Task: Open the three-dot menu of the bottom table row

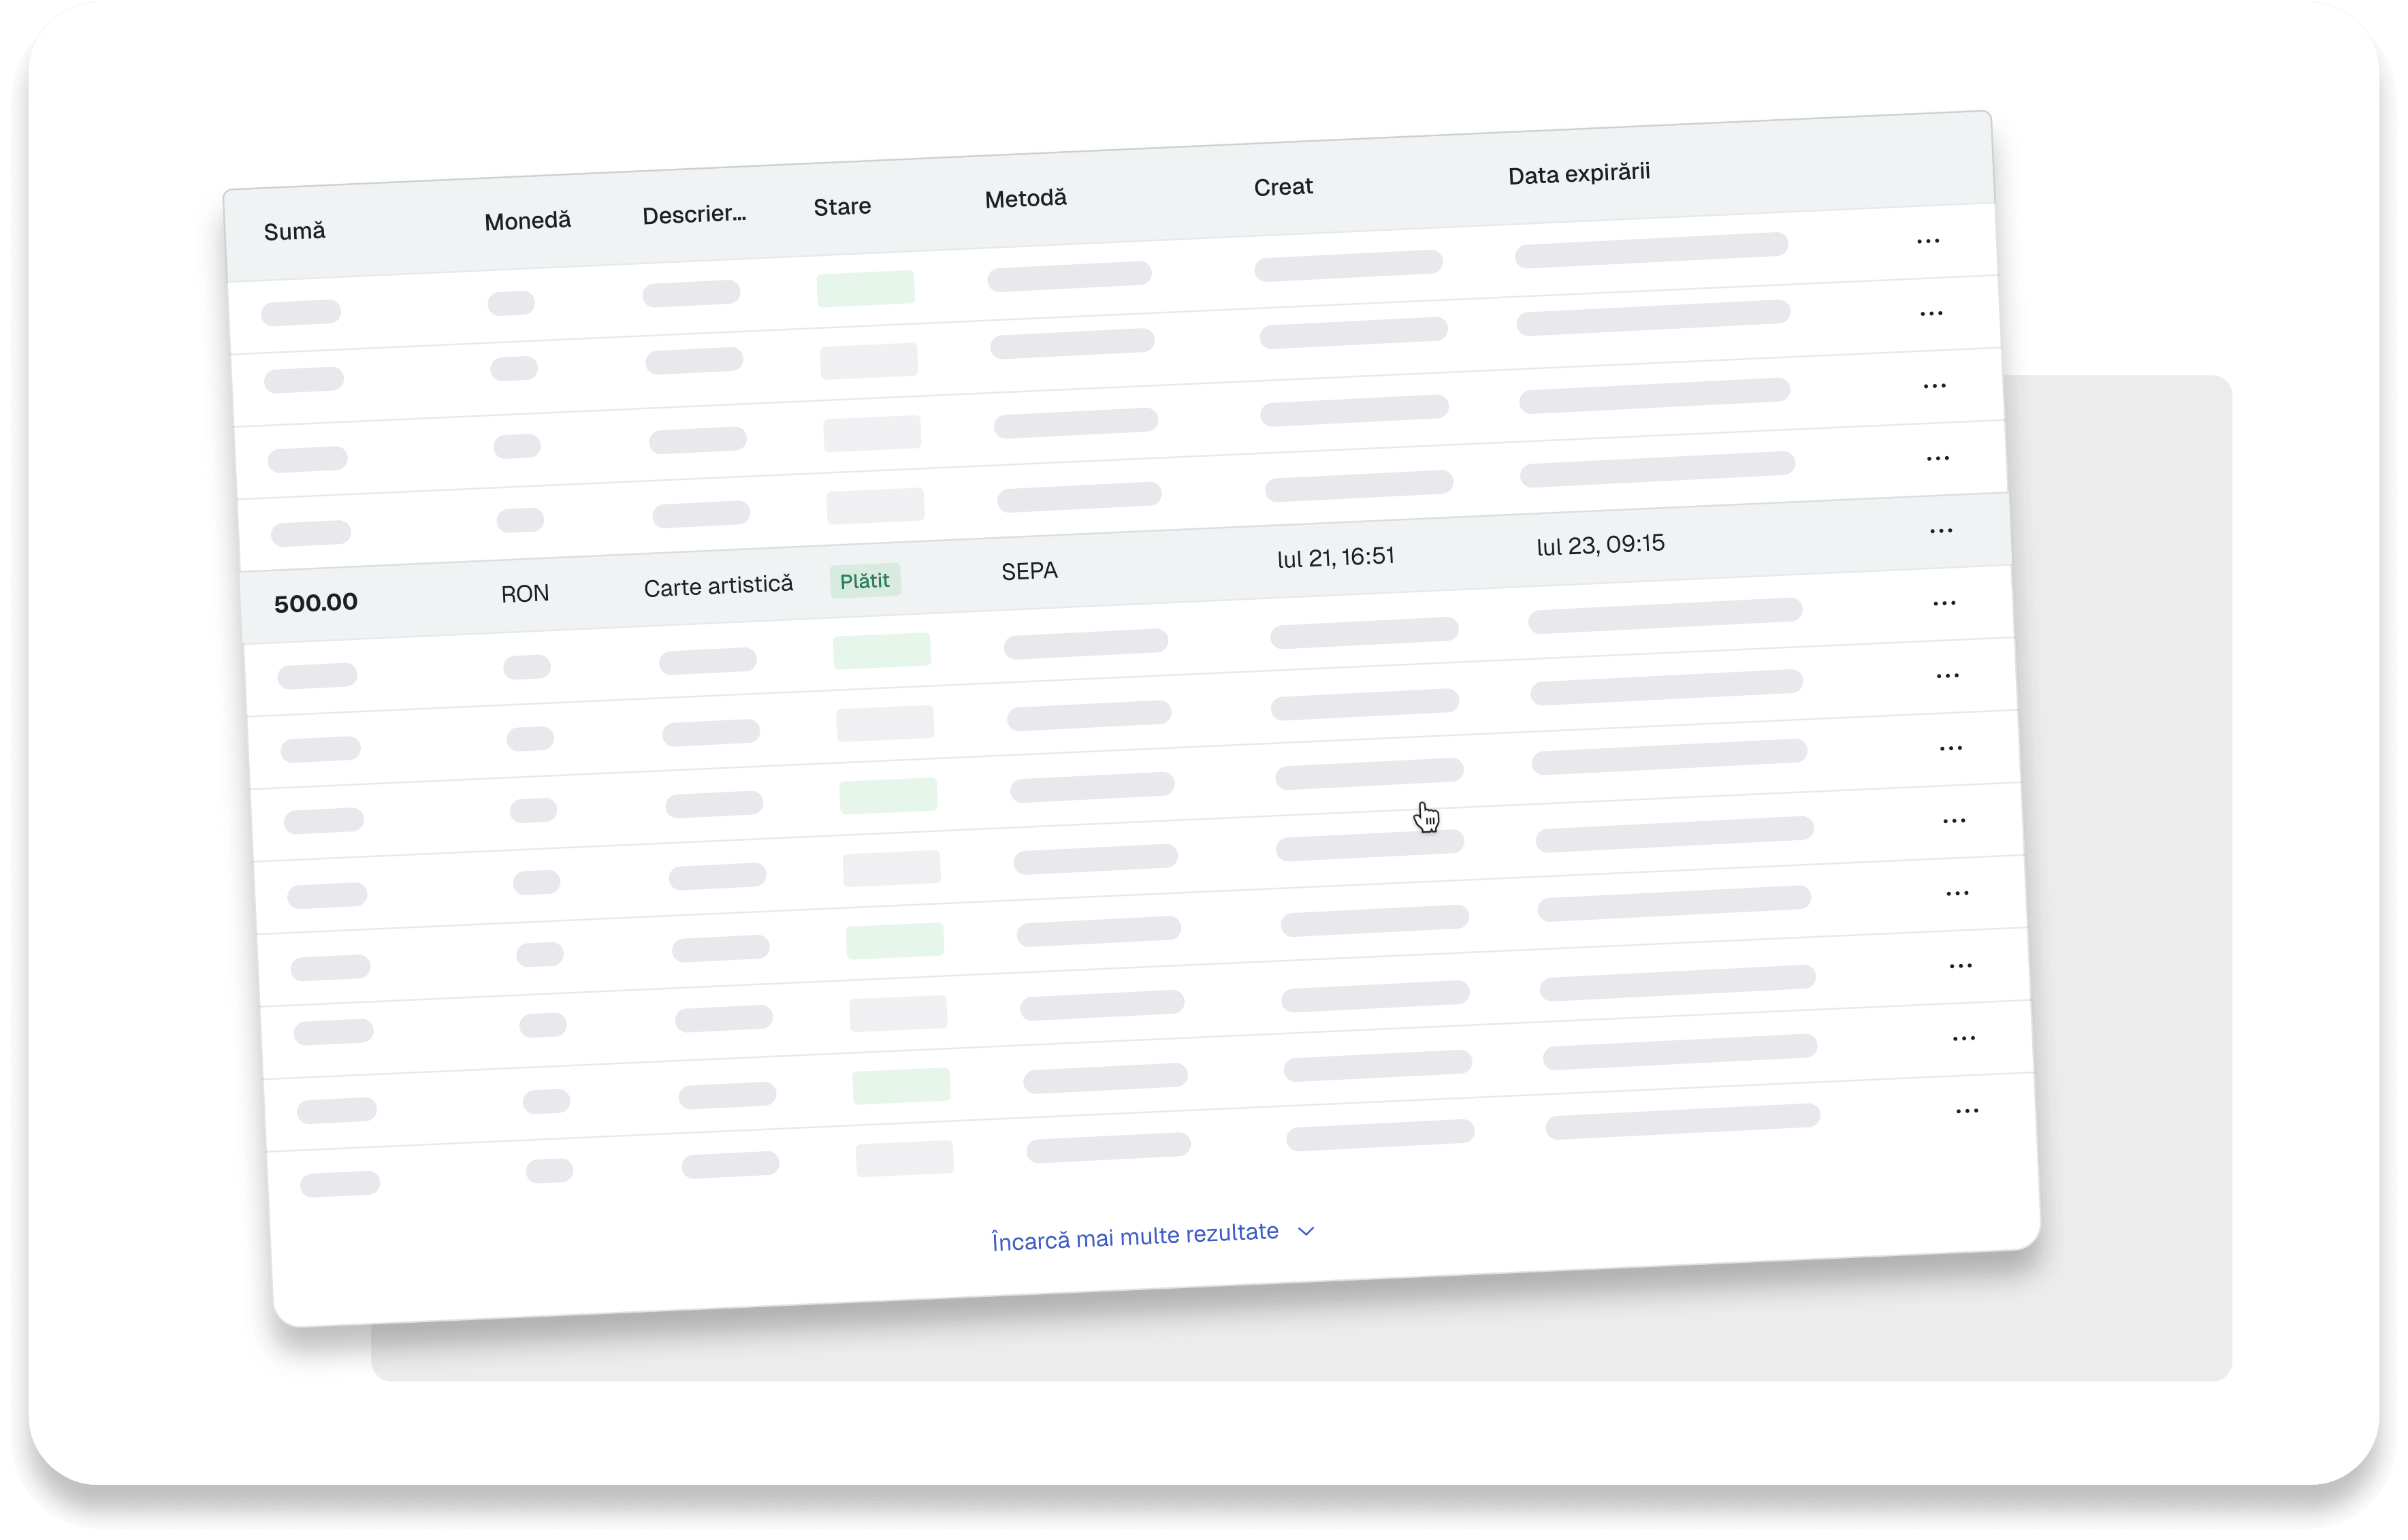Action: pos(1967,1111)
